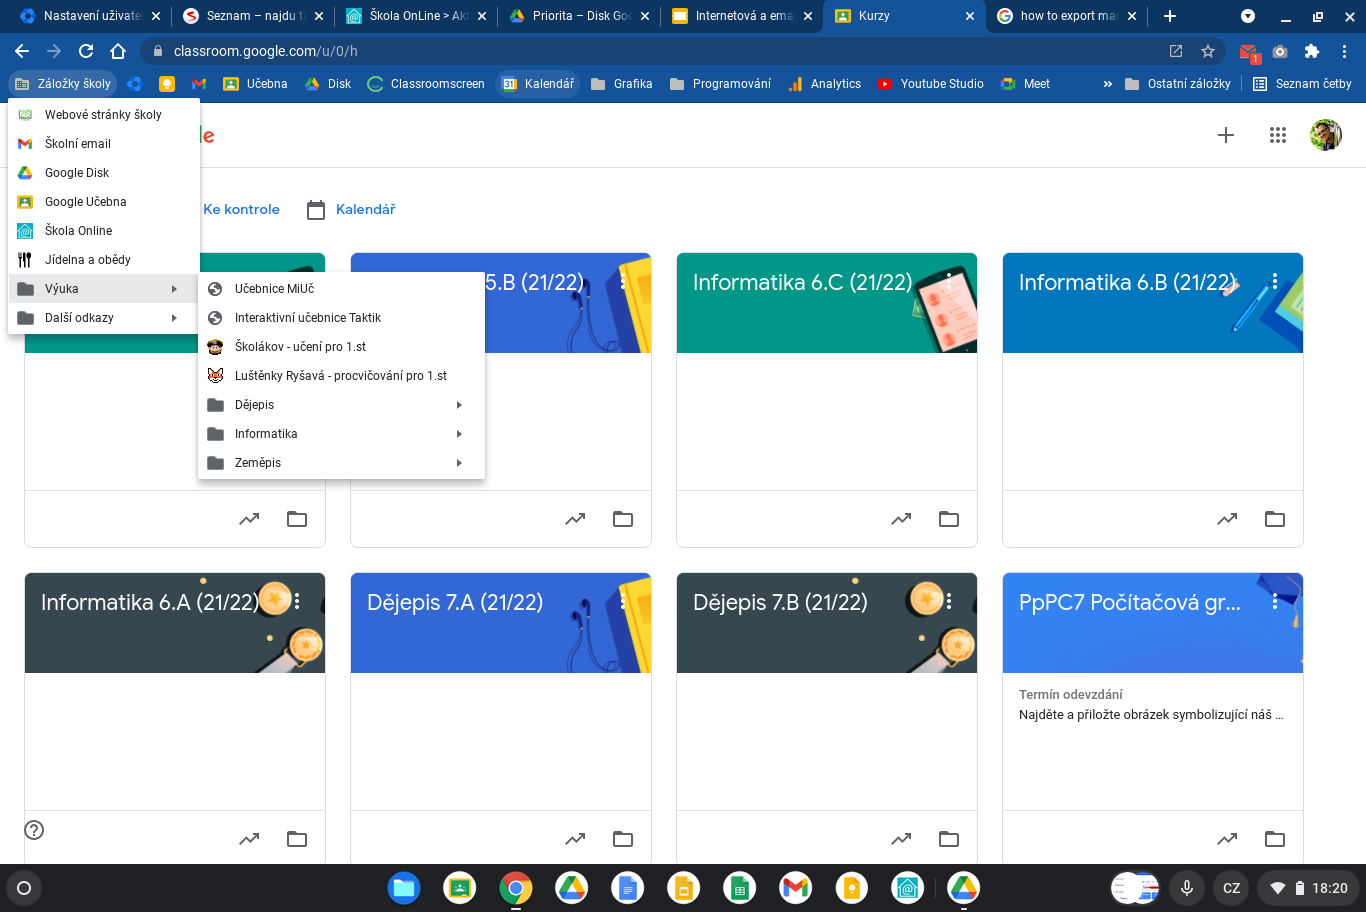Open the Dějepis 7.A (21/22) class
This screenshot has width=1366, height=912.
pyautogui.click(x=455, y=603)
